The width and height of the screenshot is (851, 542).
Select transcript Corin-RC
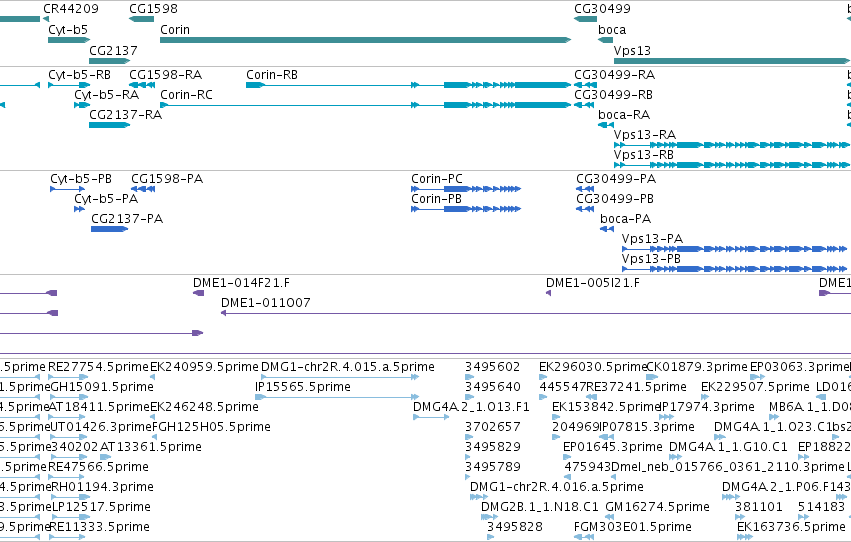[366, 105]
